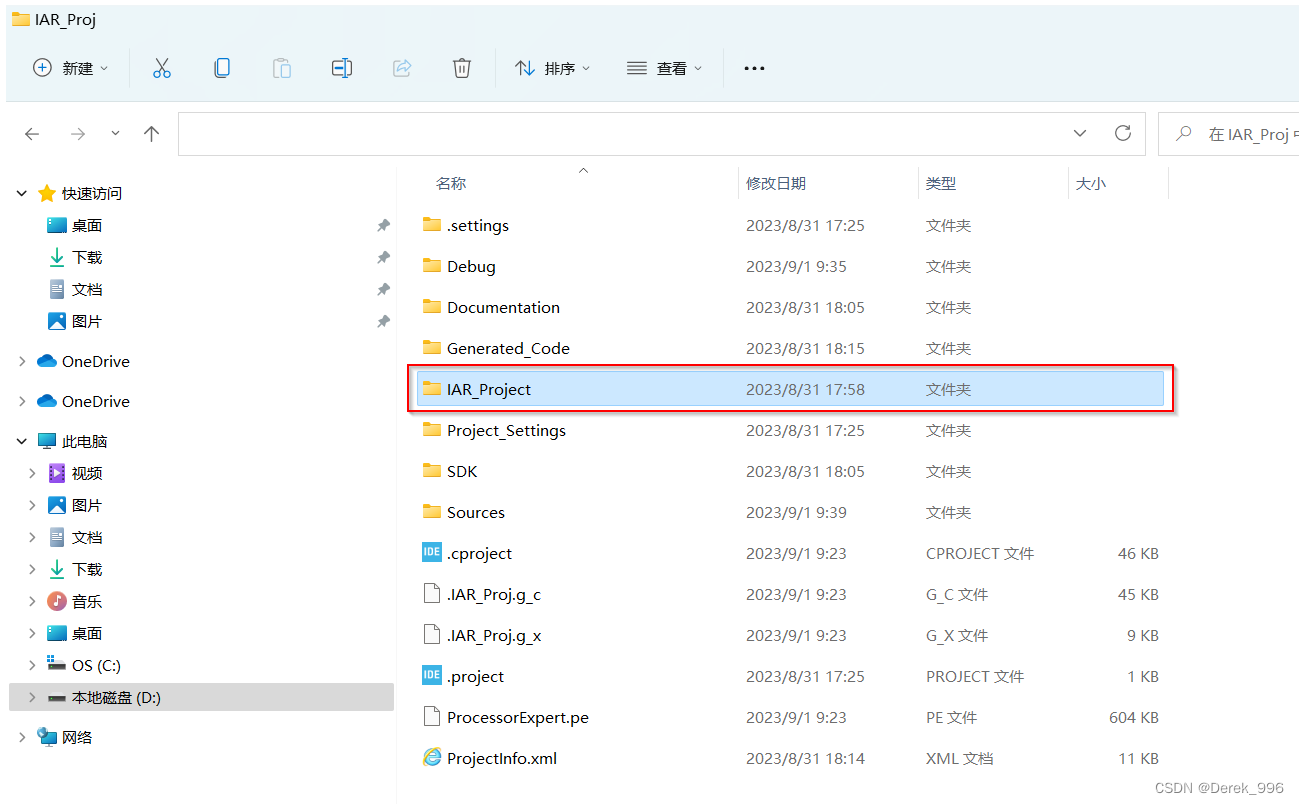Refresh the folder view
The height and width of the screenshot is (804, 1299).
(x=1123, y=133)
